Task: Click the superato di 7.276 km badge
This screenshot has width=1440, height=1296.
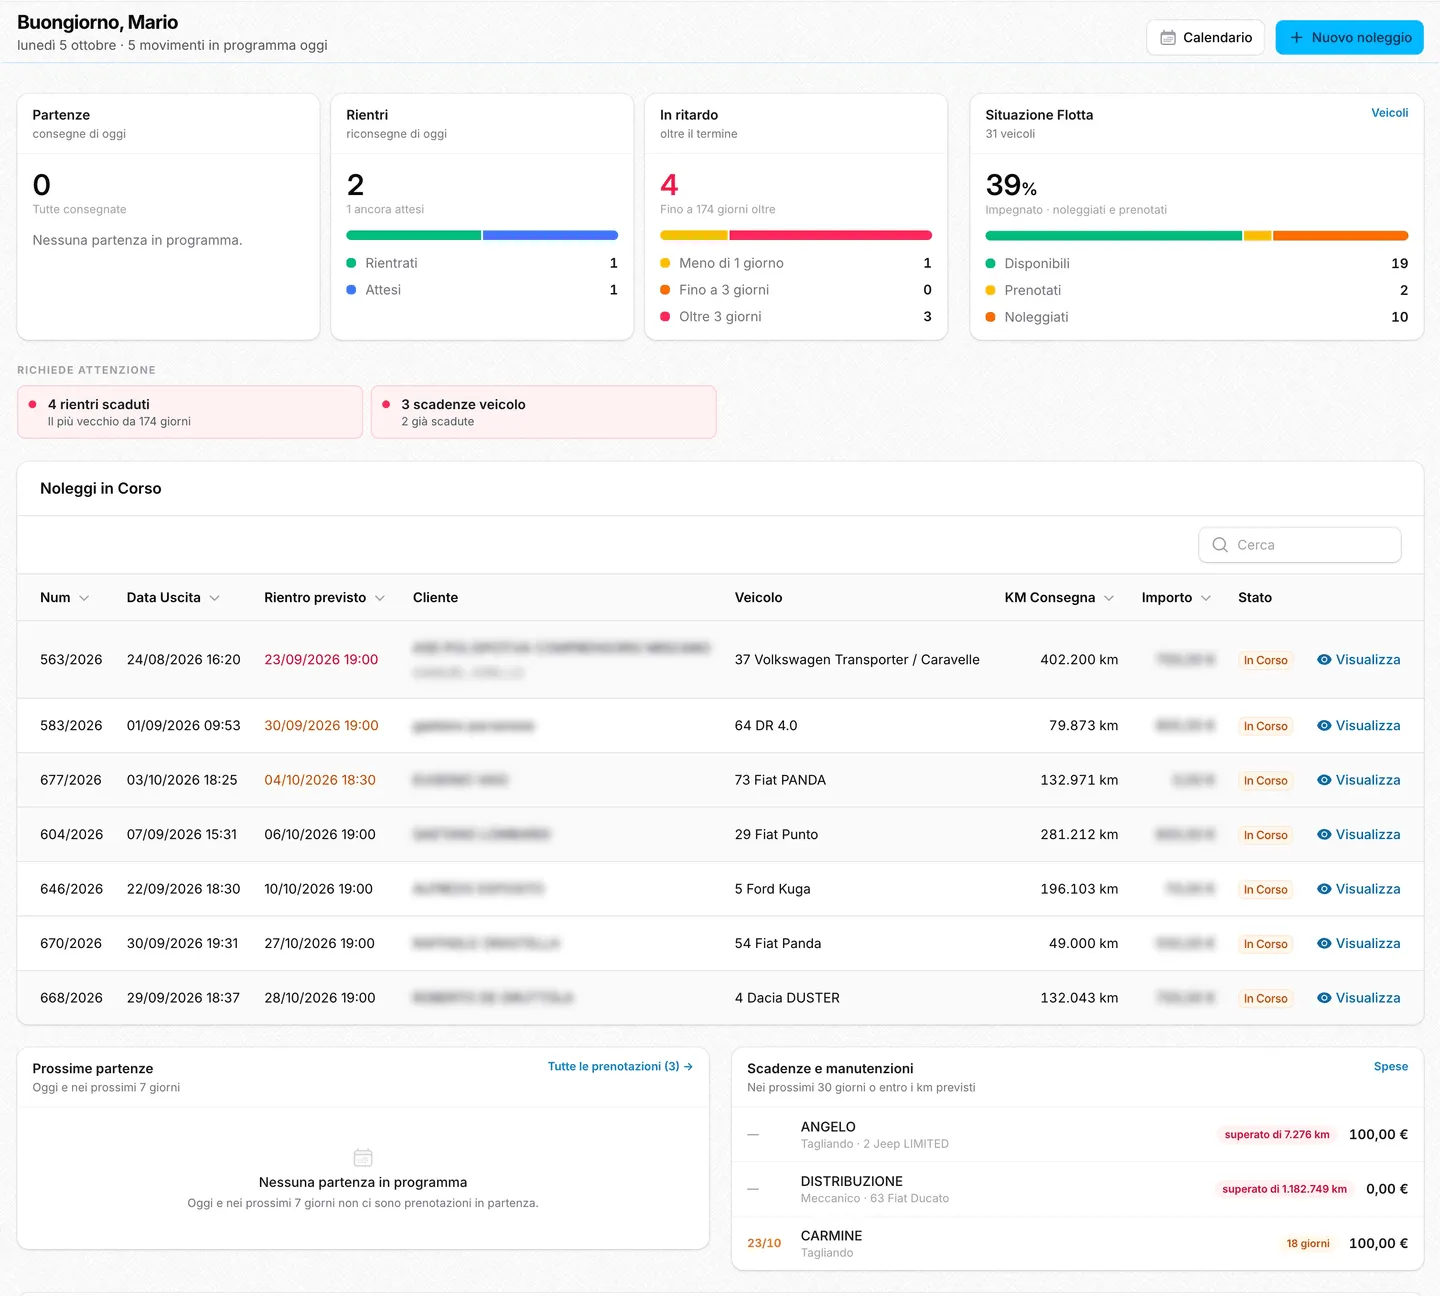Action: [1277, 1135]
